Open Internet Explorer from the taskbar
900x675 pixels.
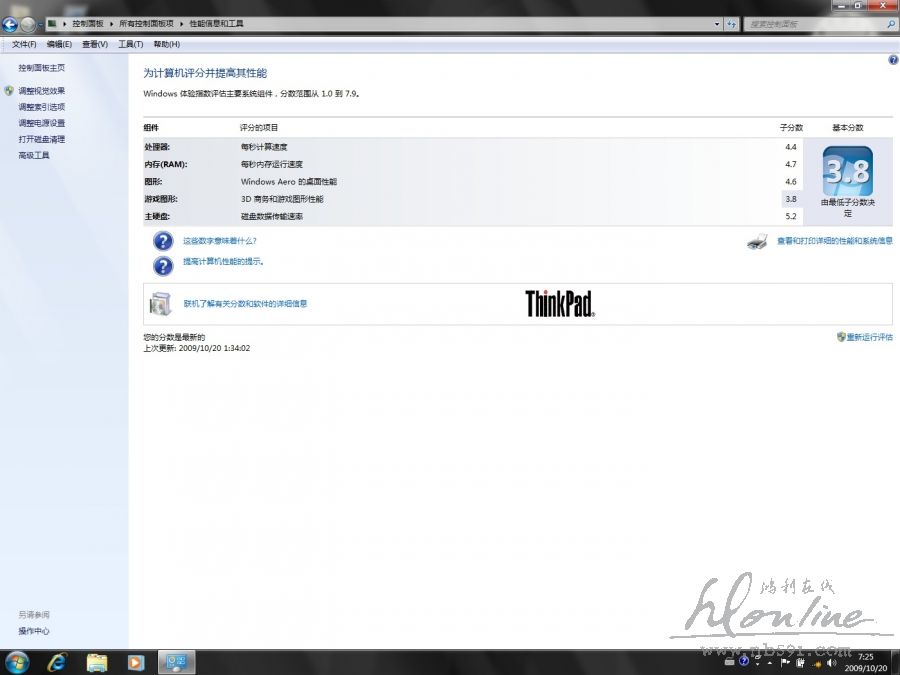(x=57, y=663)
